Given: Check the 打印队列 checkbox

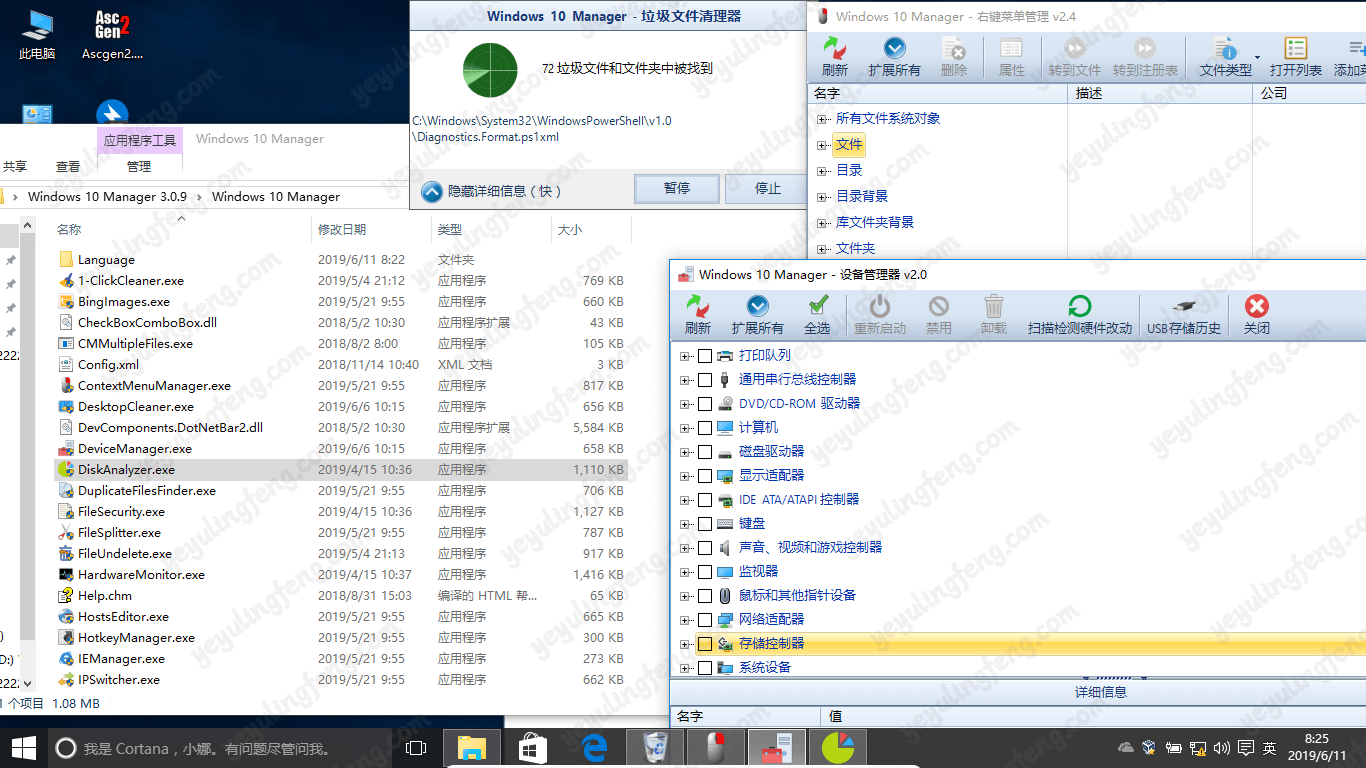Looking at the screenshot, I should tap(705, 356).
